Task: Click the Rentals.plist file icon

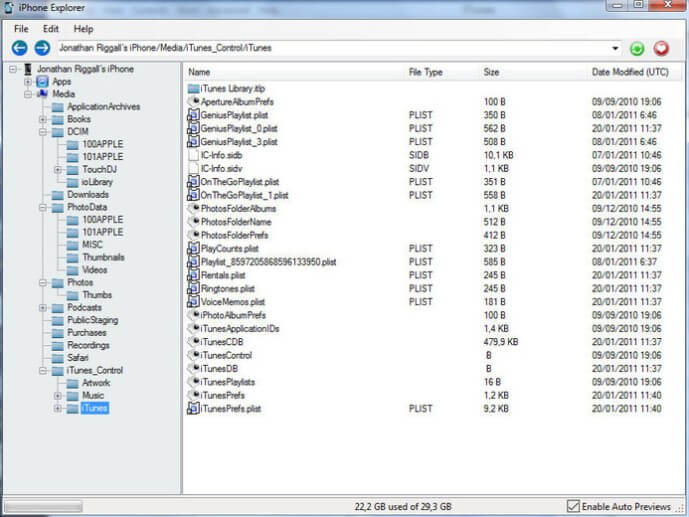Action: pyautogui.click(x=193, y=275)
